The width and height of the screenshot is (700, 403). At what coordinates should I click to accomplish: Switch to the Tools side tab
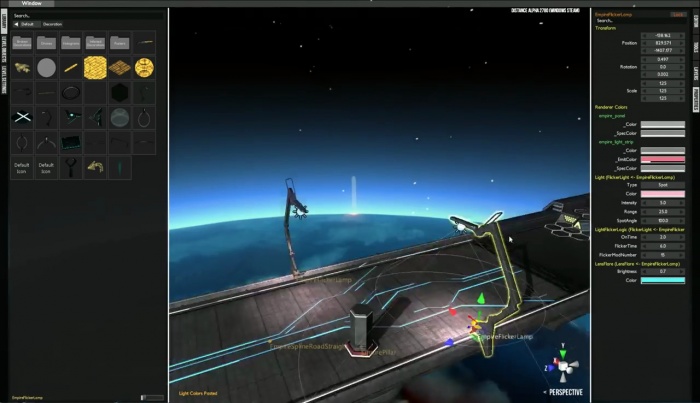[x=696, y=48]
